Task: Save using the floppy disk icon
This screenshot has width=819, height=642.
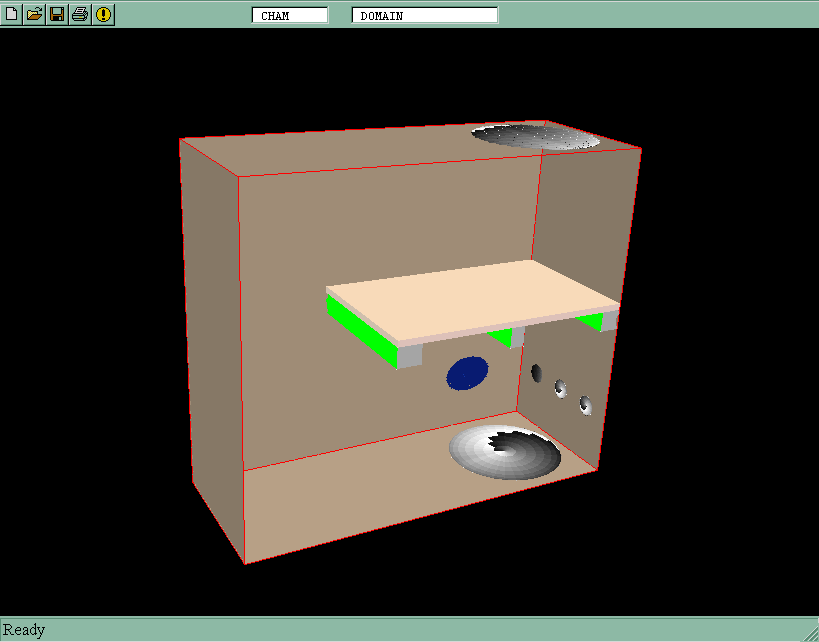Action: pyautogui.click(x=57, y=14)
